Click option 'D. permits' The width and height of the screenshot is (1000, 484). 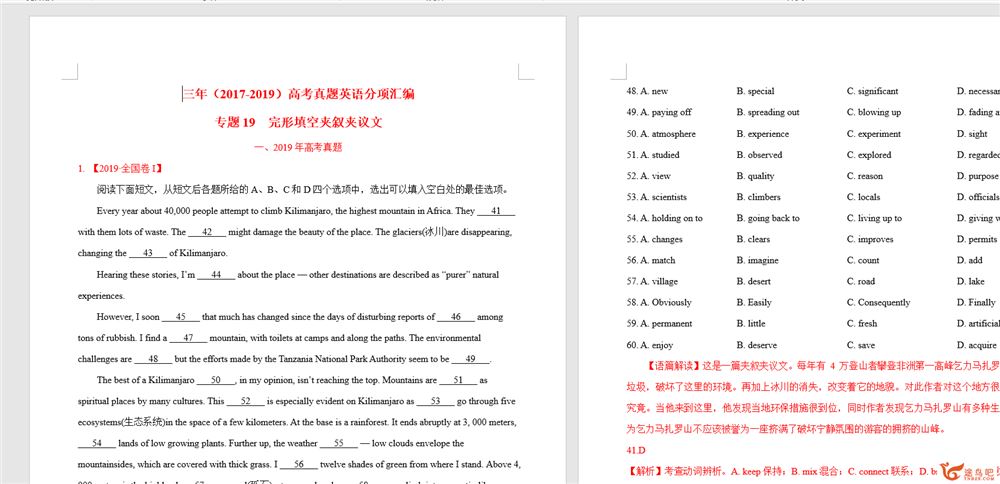(x=976, y=239)
